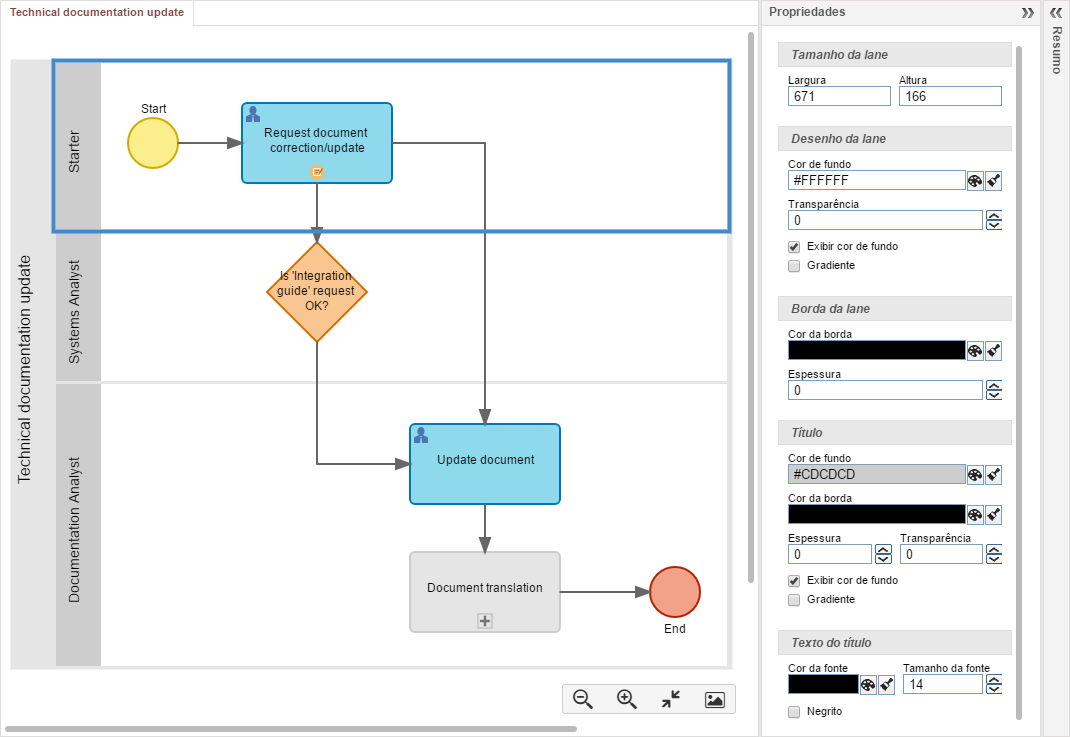Click the Borda da lane section header
This screenshot has height=737, width=1070.
click(894, 308)
